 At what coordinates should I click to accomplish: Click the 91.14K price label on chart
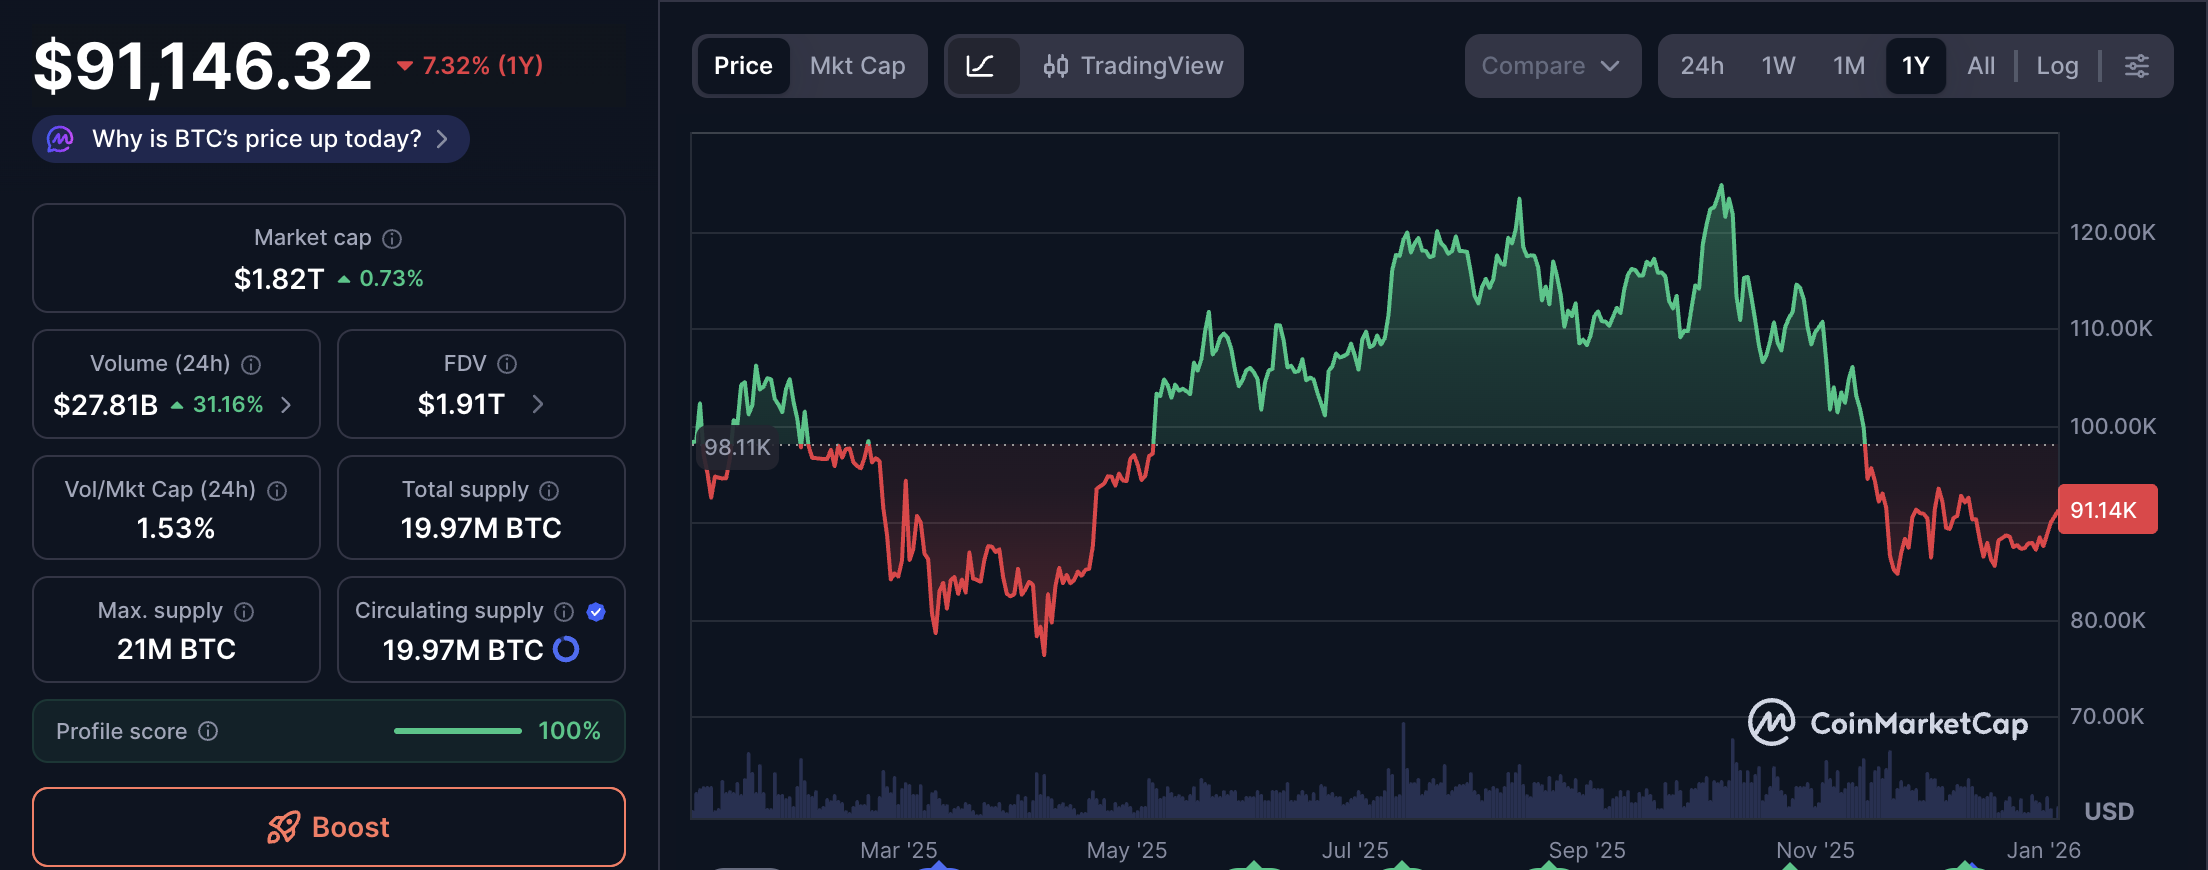tap(2108, 509)
